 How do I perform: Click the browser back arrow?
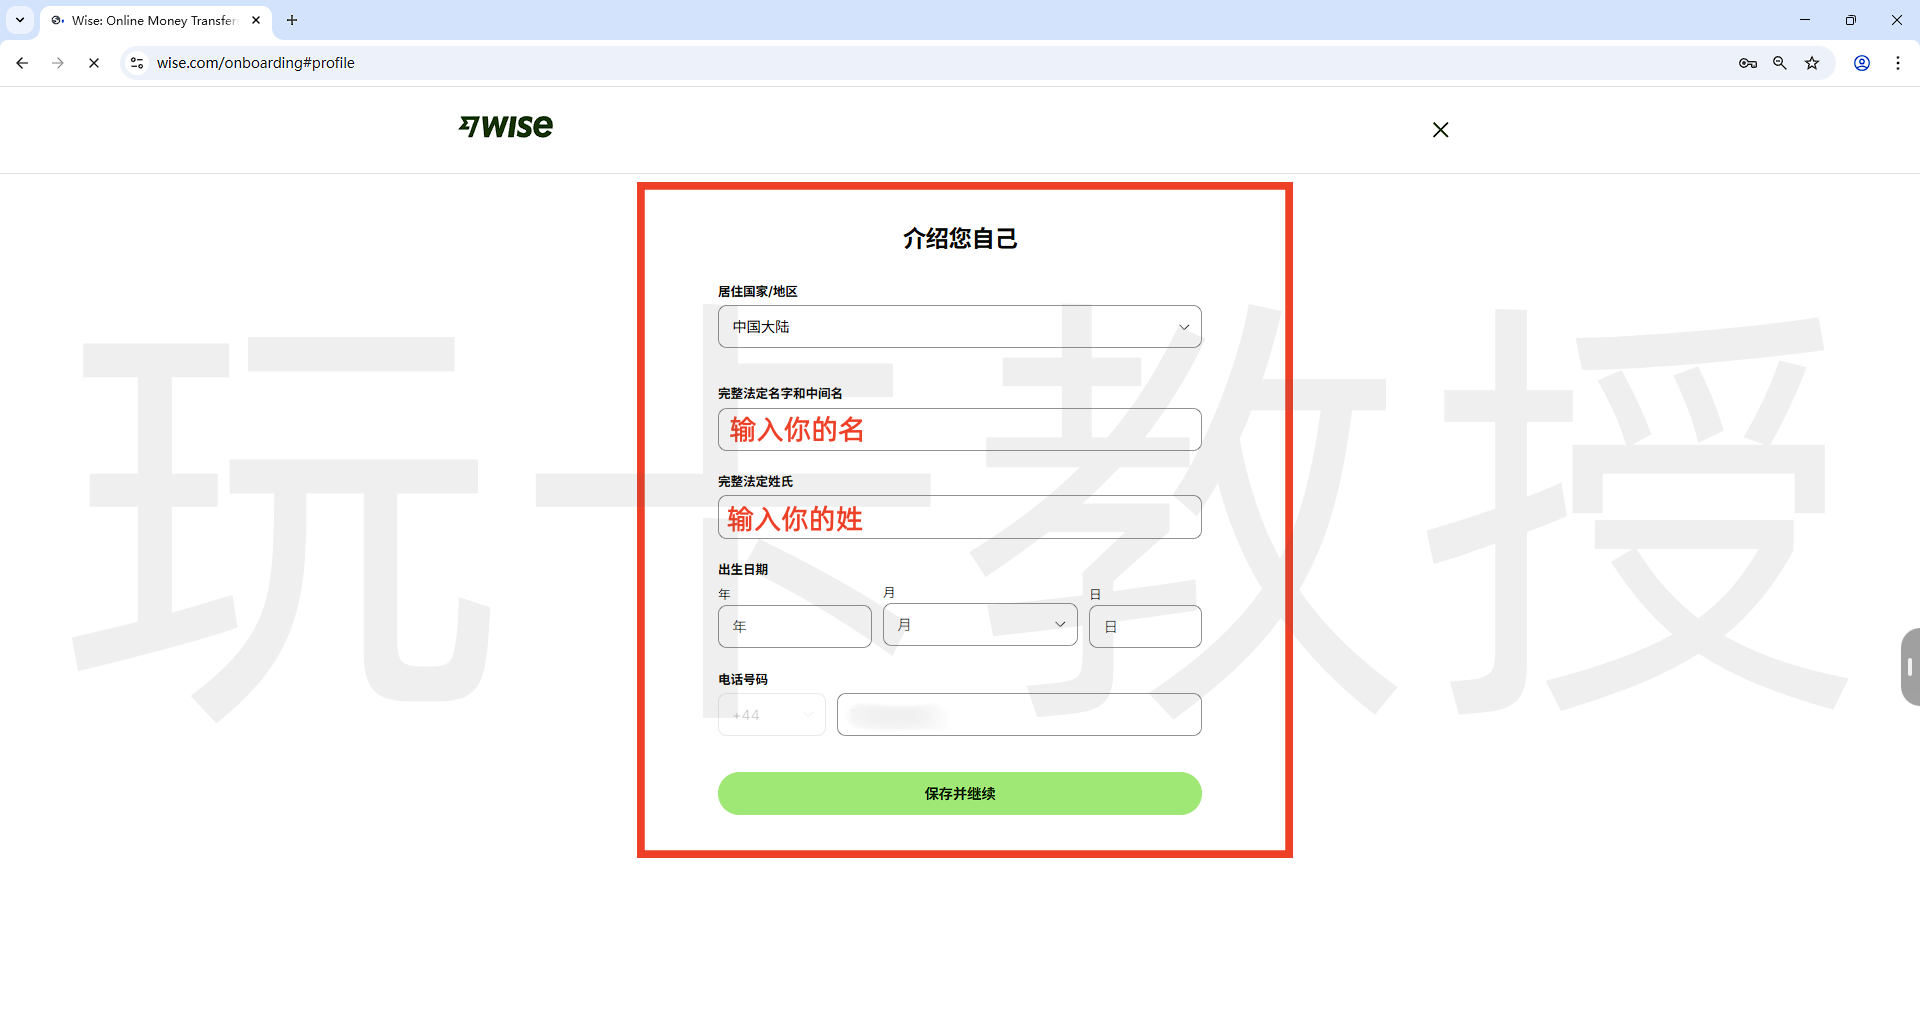[x=22, y=63]
